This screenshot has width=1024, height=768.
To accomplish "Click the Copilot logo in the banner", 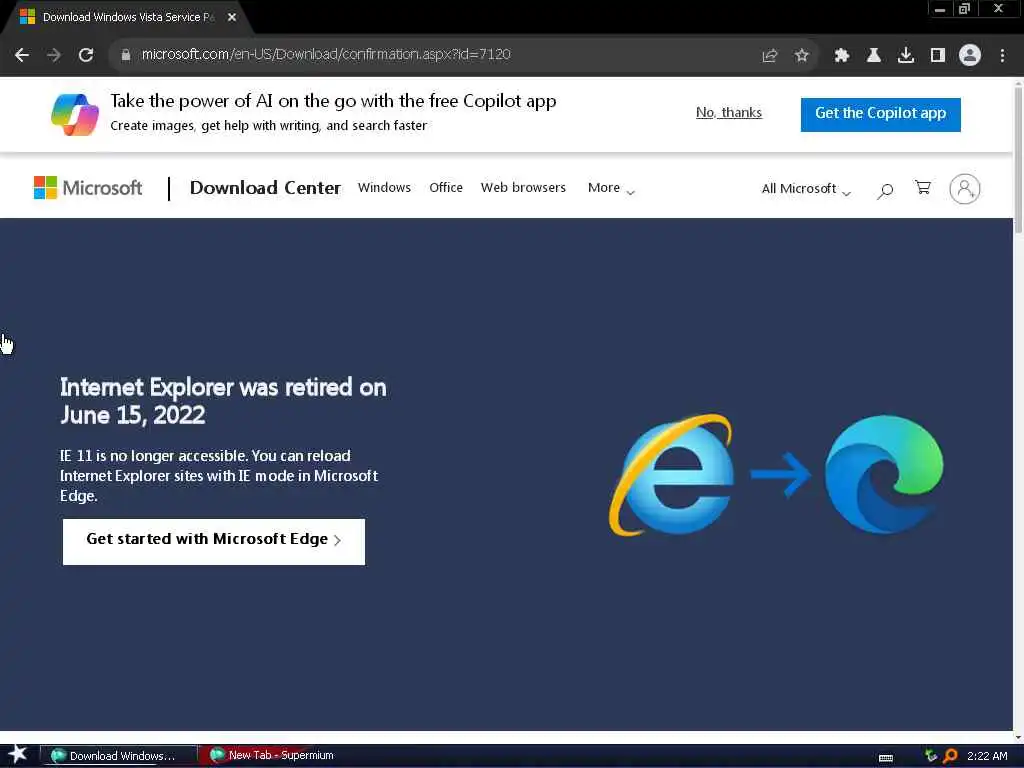I will pos(75,114).
